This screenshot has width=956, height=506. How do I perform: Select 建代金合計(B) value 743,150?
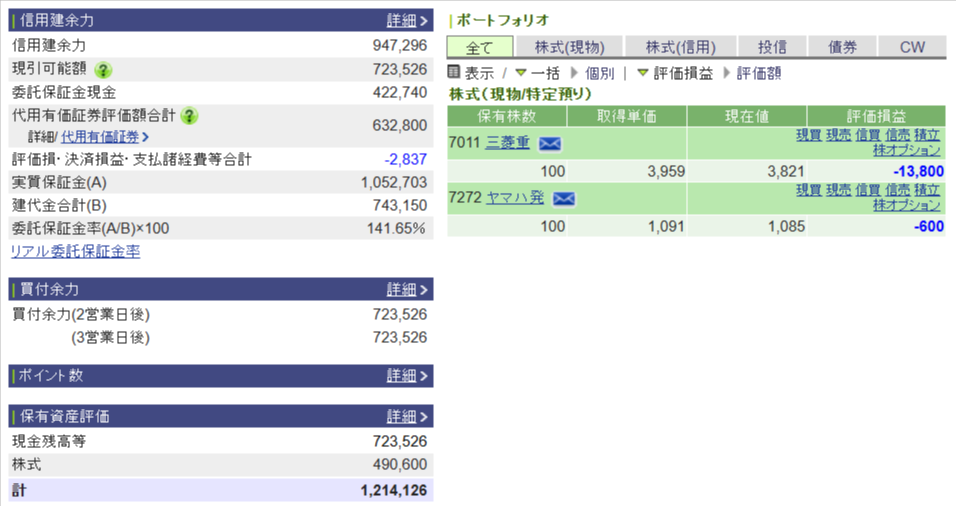click(x=400, y=205)
